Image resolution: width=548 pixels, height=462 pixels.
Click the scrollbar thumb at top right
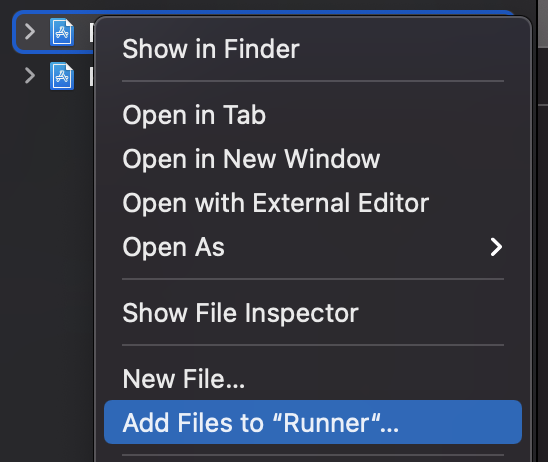point(543,24)
